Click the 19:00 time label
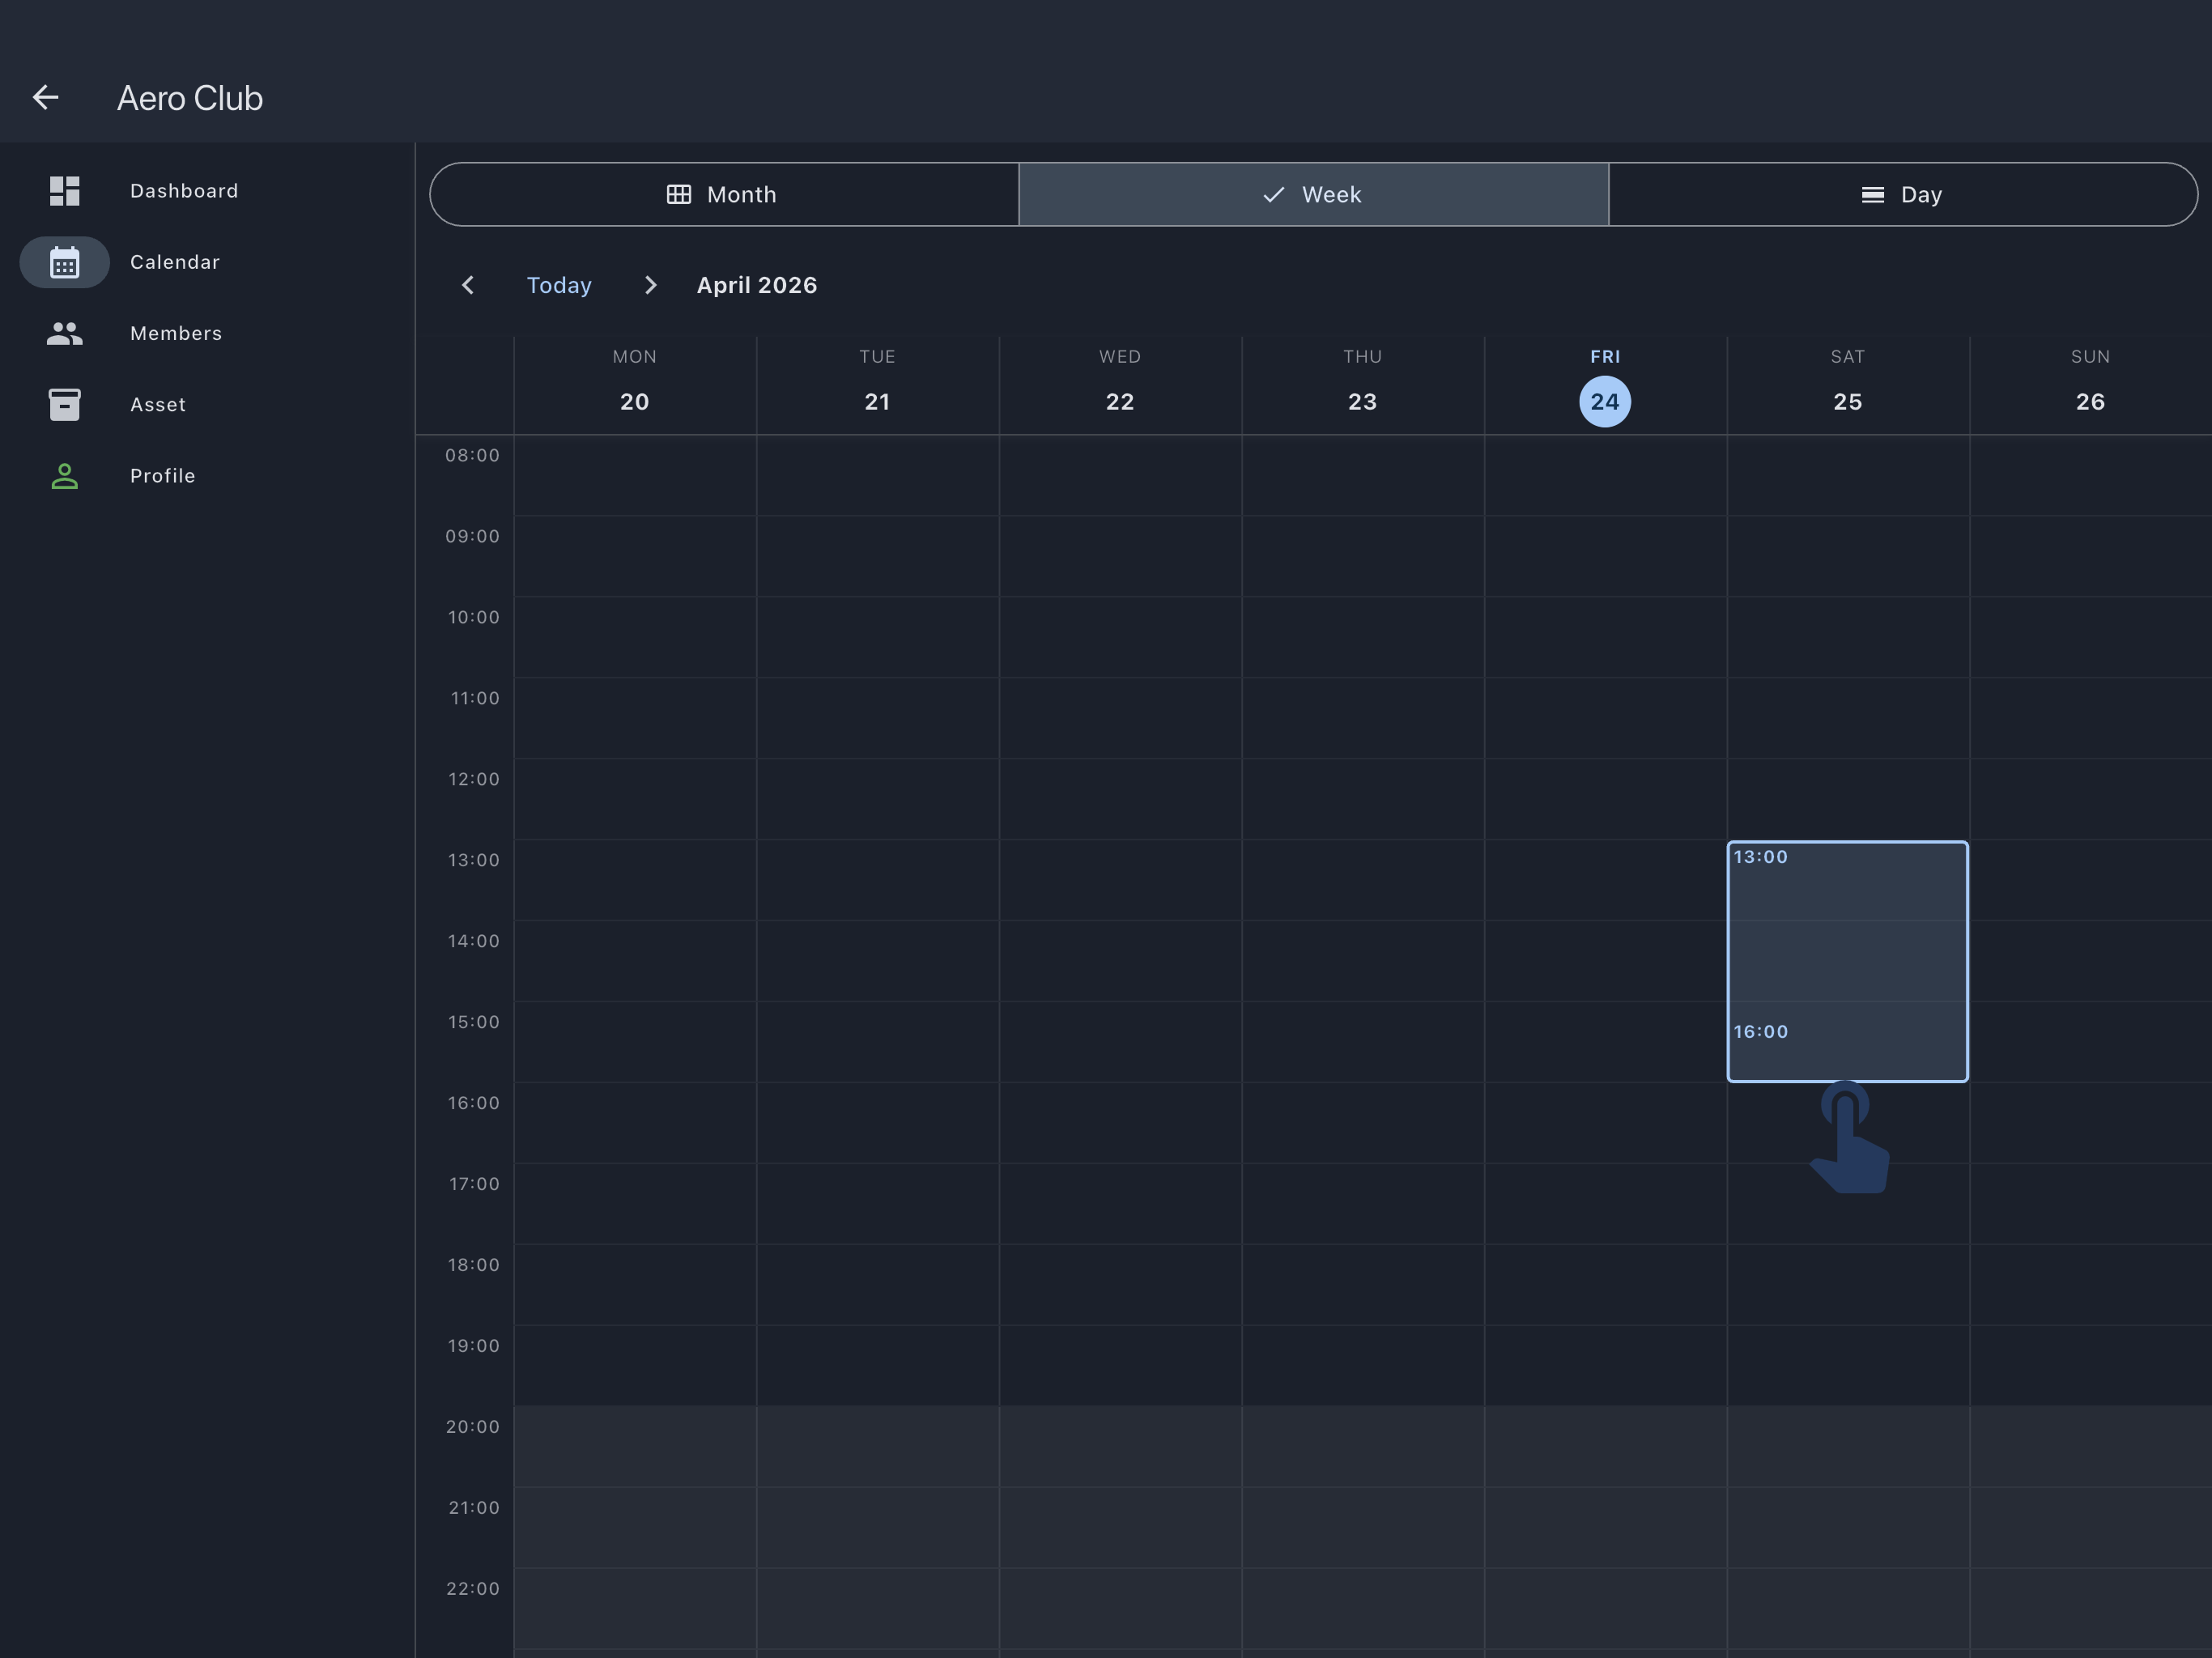The image size is (2212, 1658). (x=473, y=1346)
